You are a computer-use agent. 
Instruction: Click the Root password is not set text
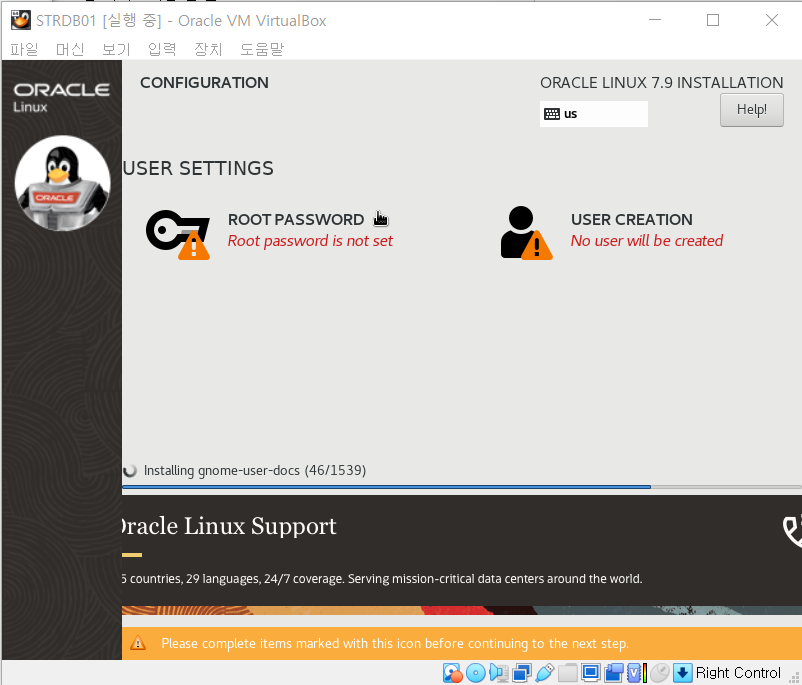click(x=310, y=240)
